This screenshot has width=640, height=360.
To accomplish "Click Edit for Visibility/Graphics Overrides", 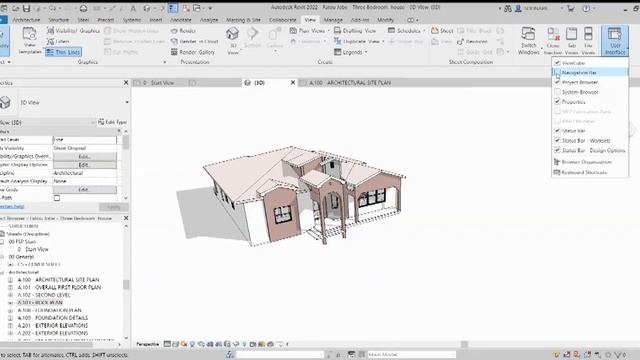I will (x=84, y=156).
